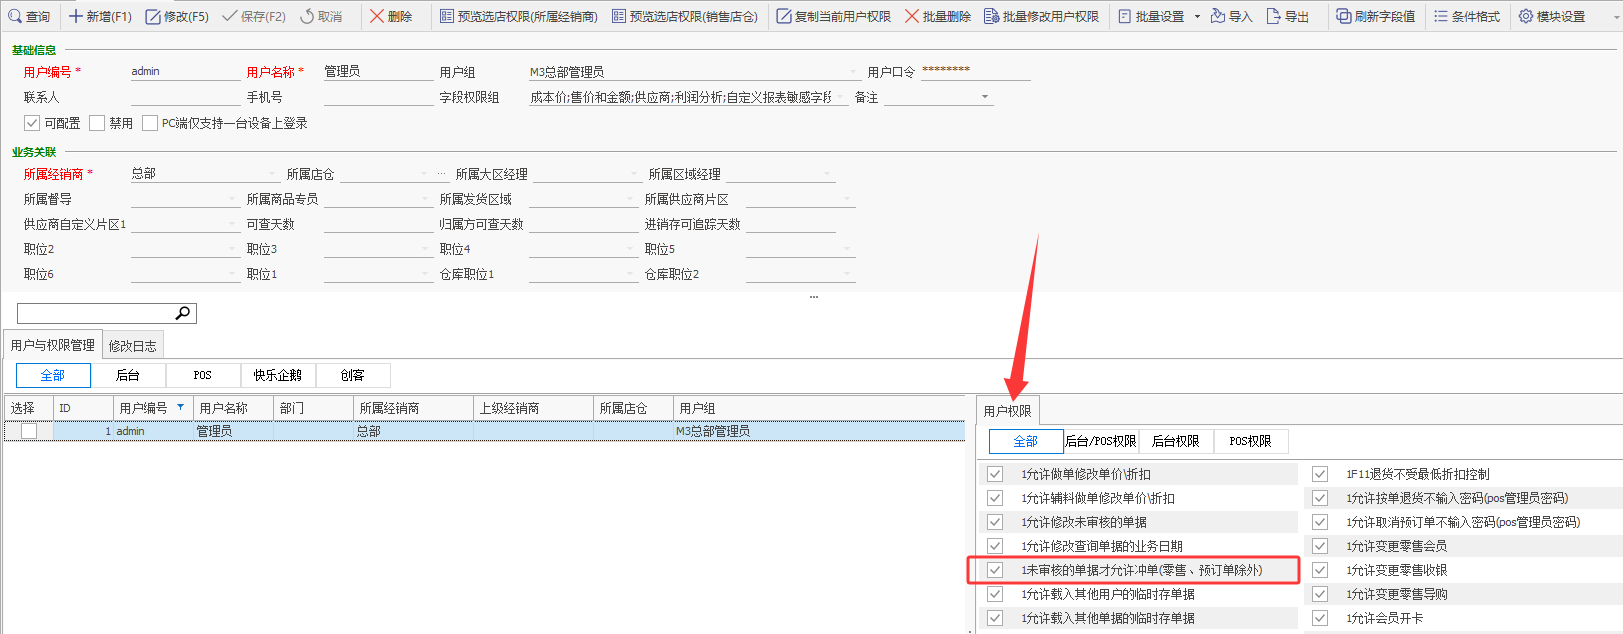Click the 查询 search icon in toolbar
Viewport: 1623px width, 634px height.
15,16
